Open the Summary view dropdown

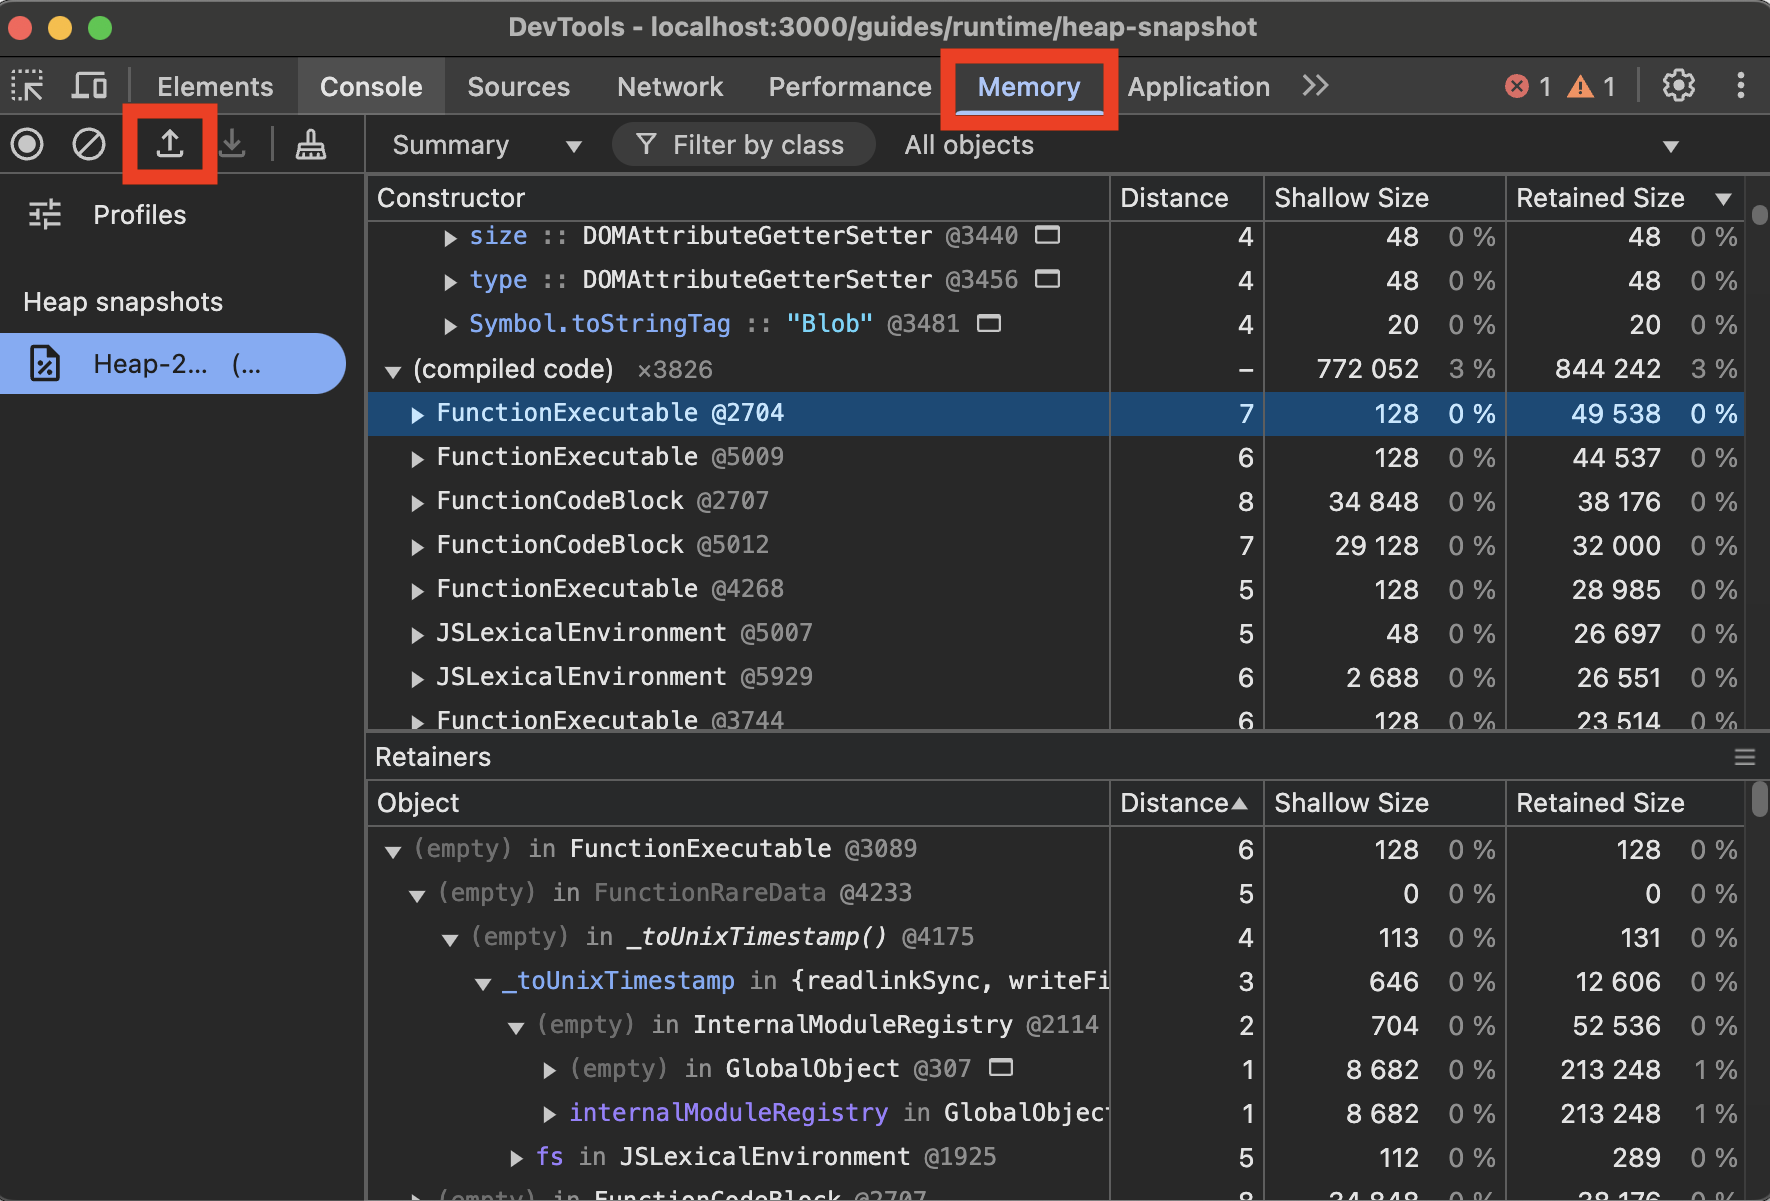pos(485,144)
